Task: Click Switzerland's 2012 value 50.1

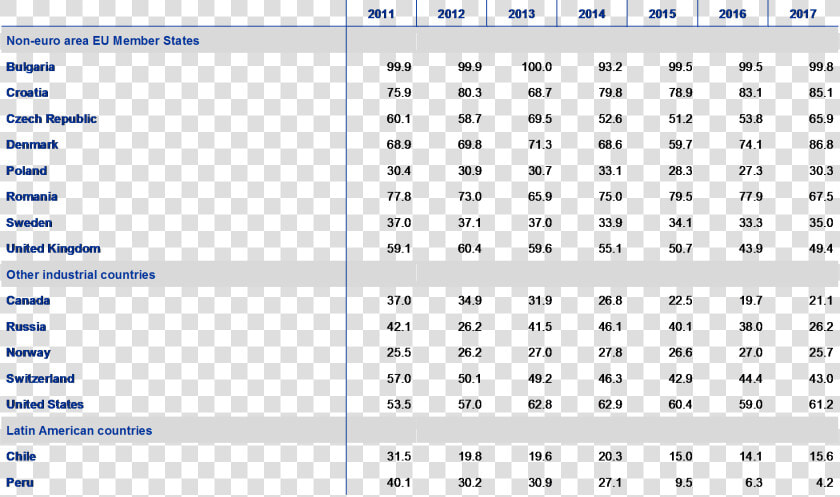Action: point(469,379)
